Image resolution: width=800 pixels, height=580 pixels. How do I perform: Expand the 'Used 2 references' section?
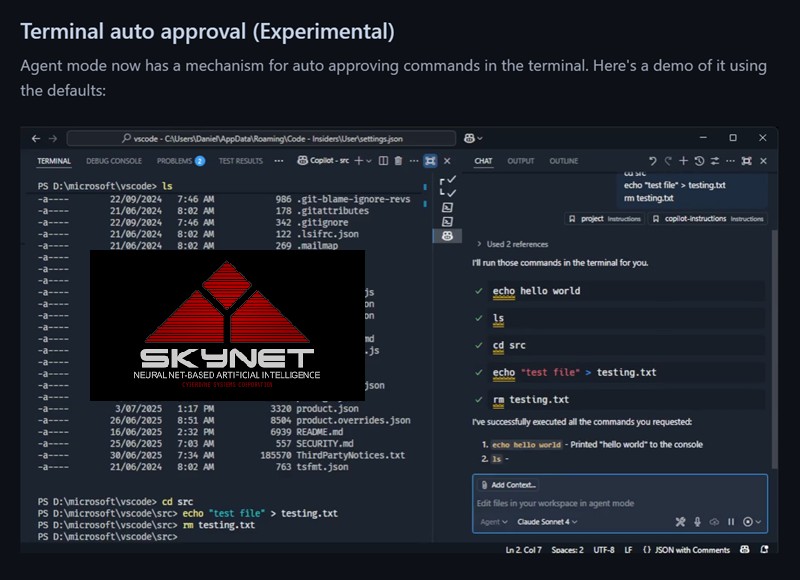tap(512, 244)
